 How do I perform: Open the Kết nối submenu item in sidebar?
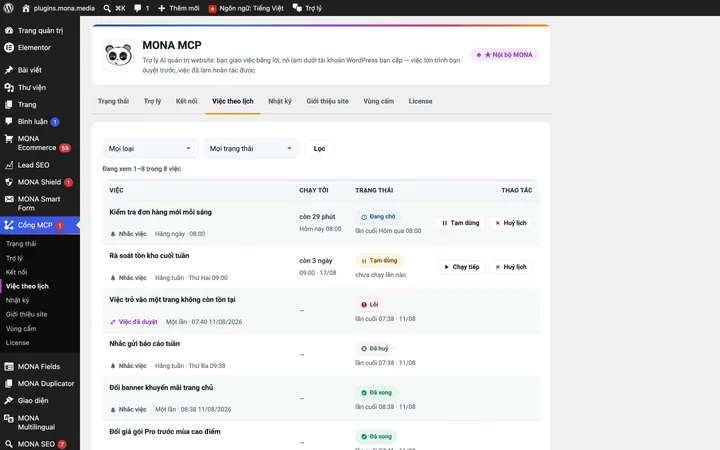(x=17, y=272)
